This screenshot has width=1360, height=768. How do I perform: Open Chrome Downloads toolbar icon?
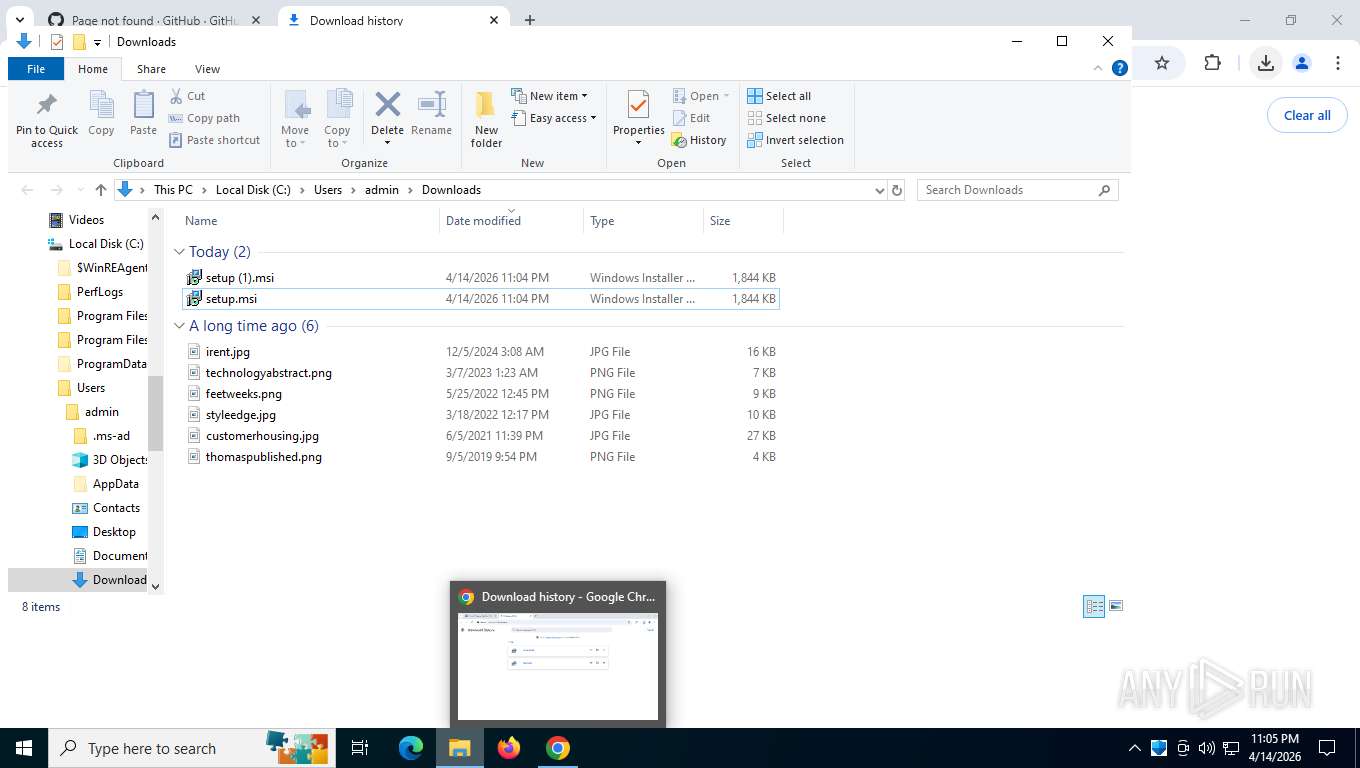pyautogui.click(x=1265, y=63)
